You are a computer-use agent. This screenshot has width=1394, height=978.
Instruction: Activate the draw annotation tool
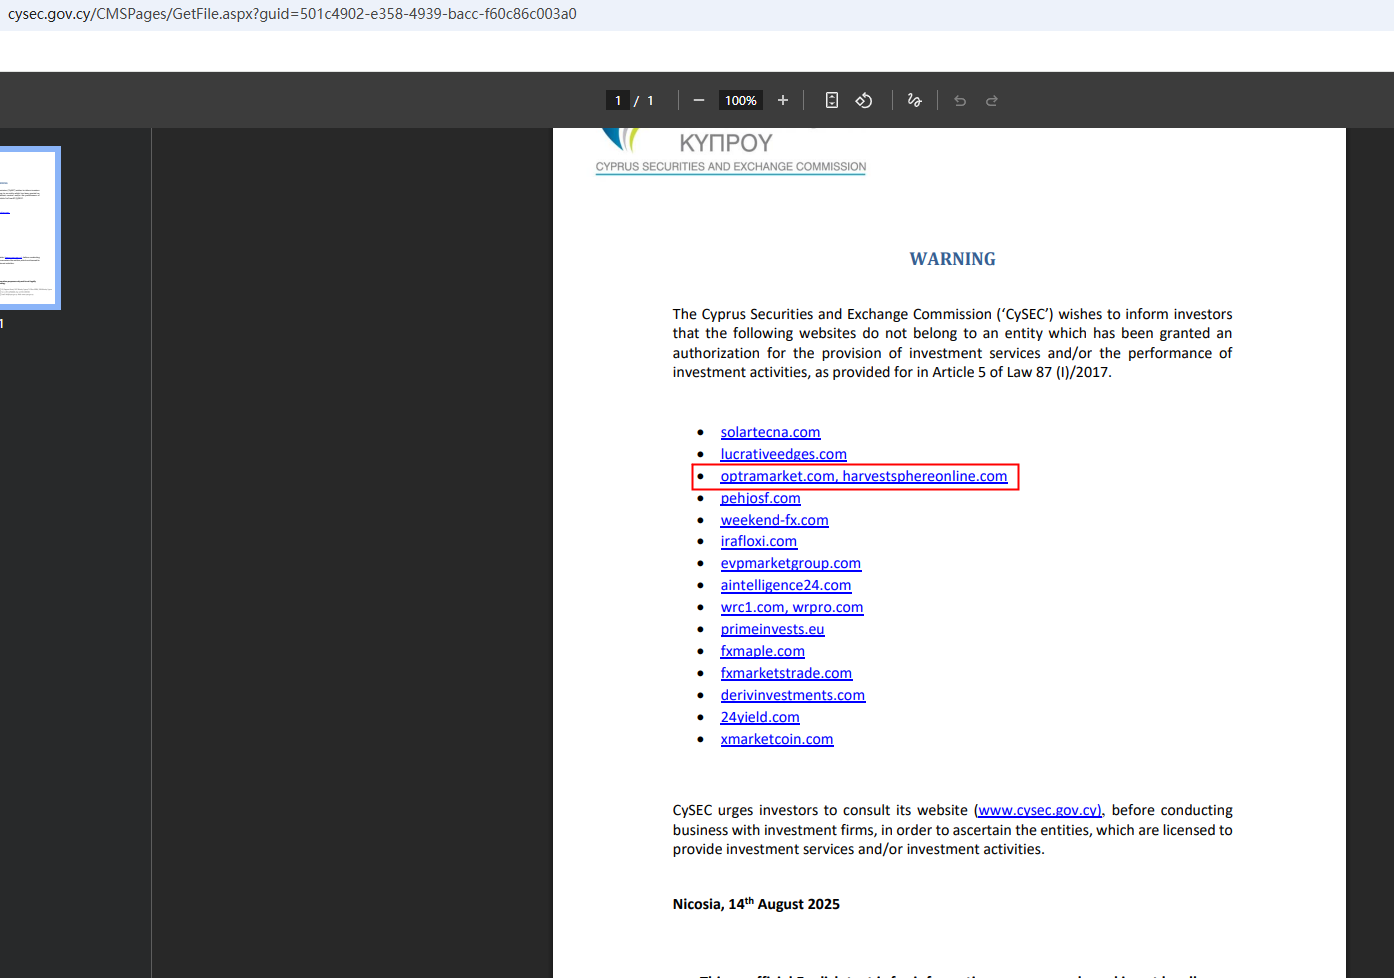pos(914,100)
